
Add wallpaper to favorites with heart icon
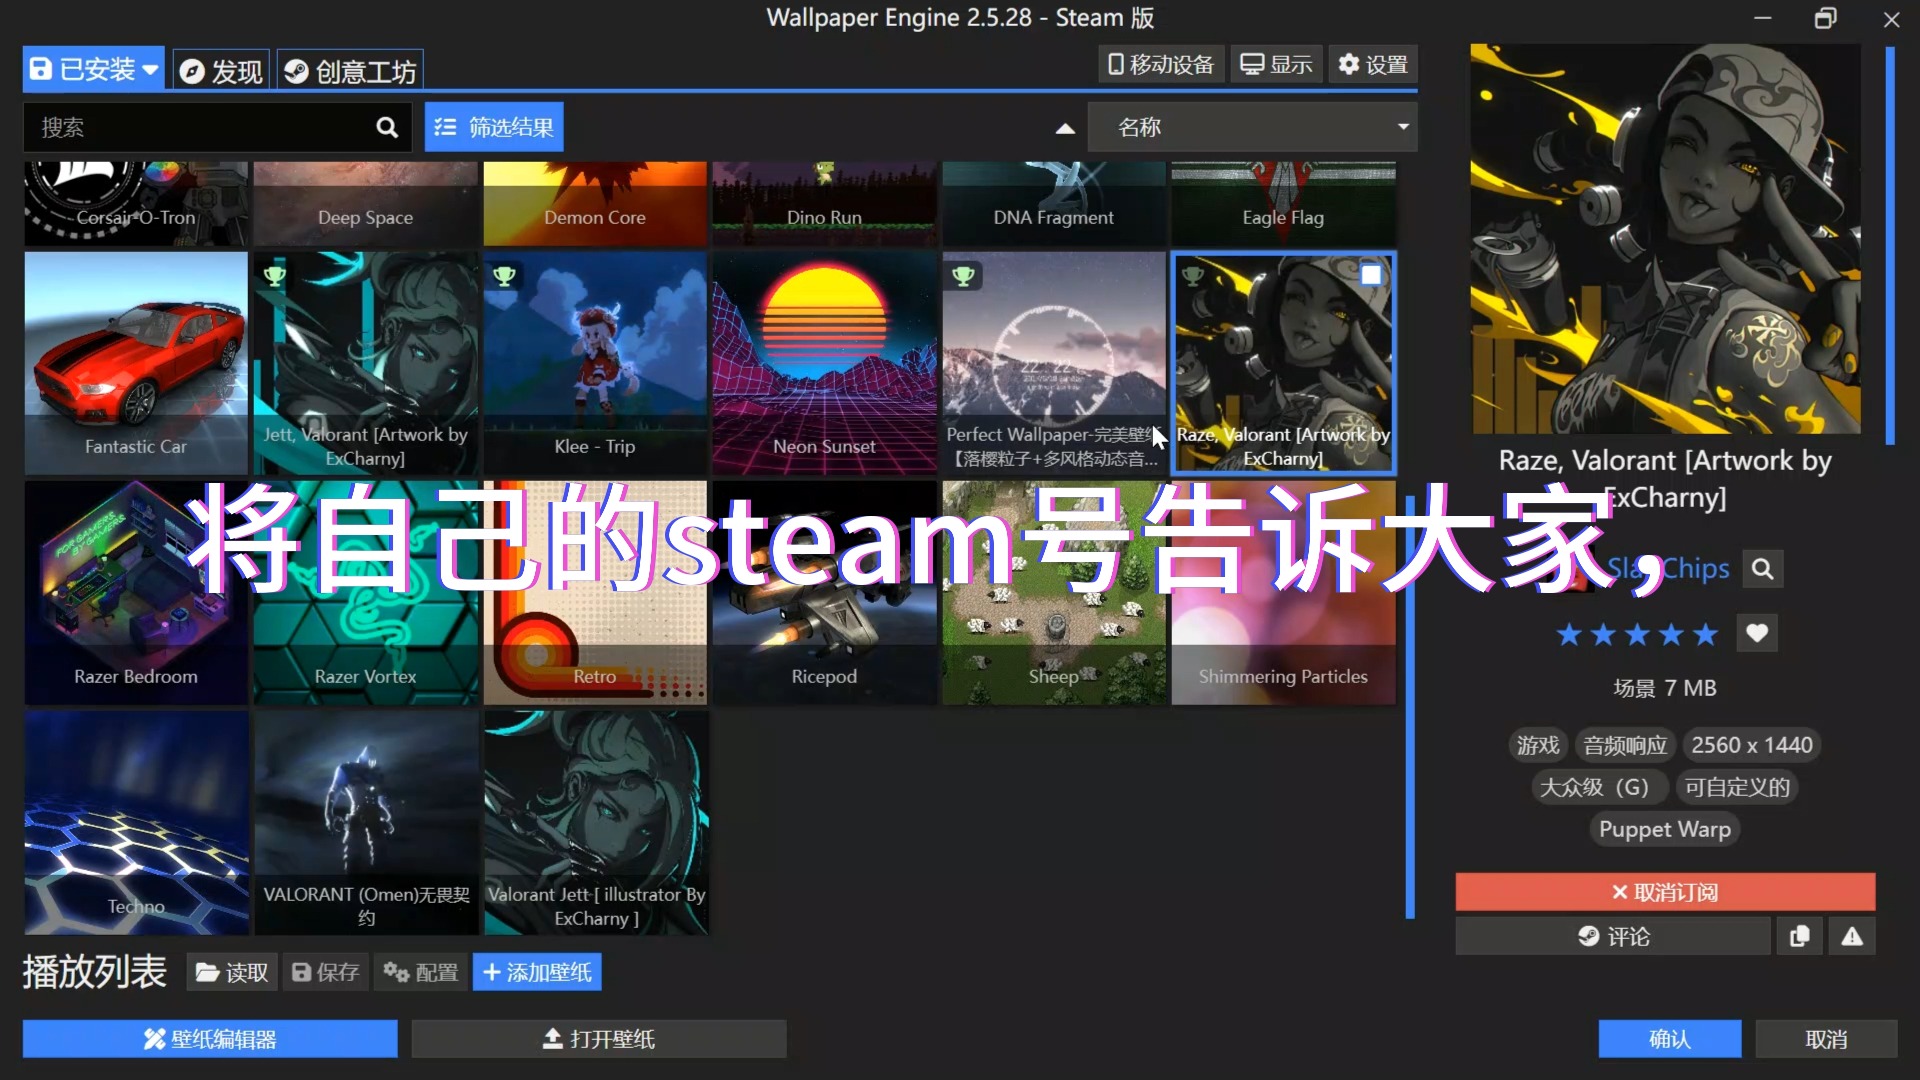[x=1756, y=633]
